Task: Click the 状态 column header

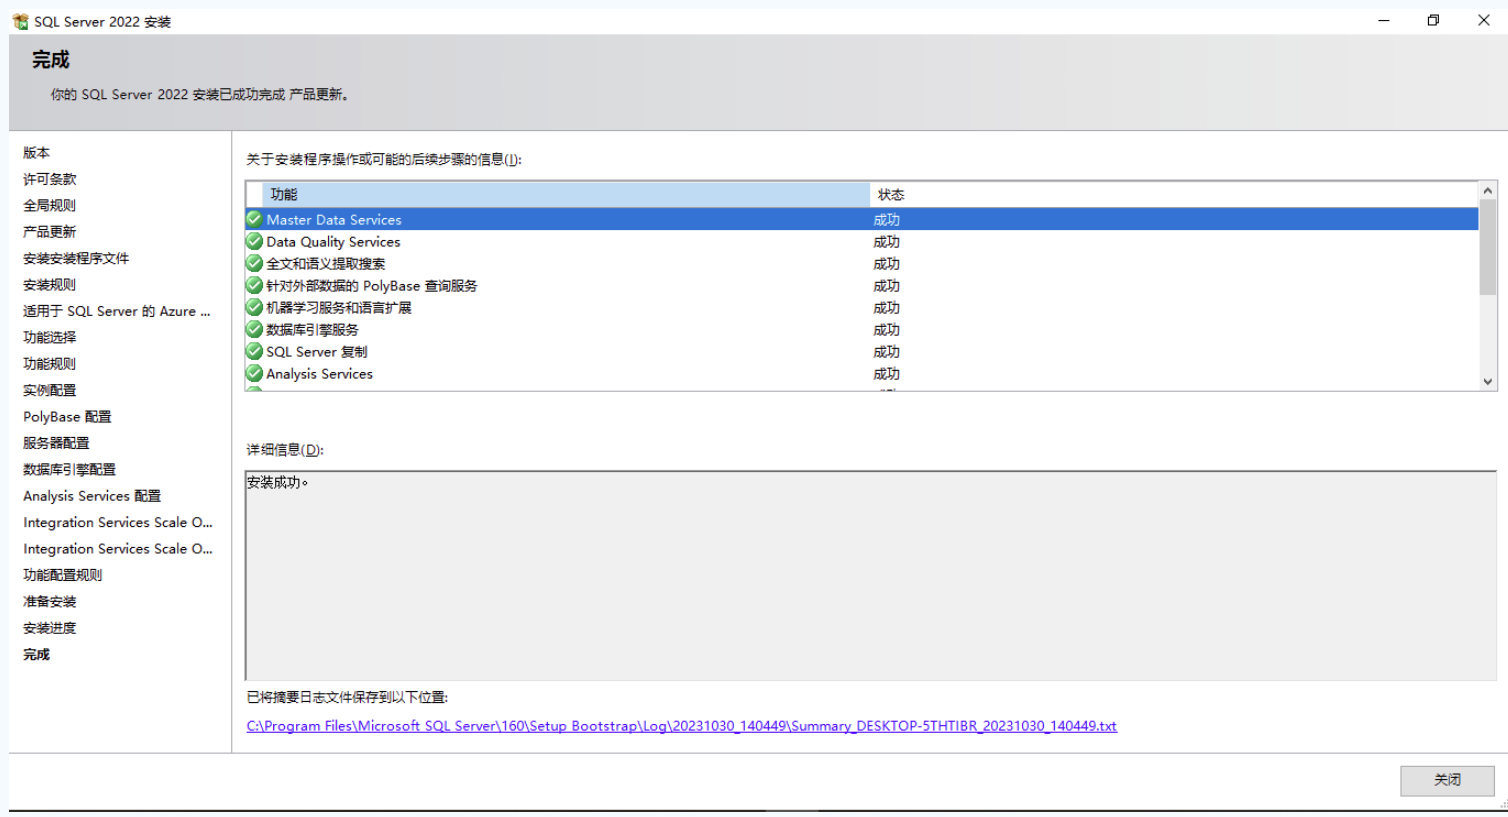Action: pos(1174,194)
